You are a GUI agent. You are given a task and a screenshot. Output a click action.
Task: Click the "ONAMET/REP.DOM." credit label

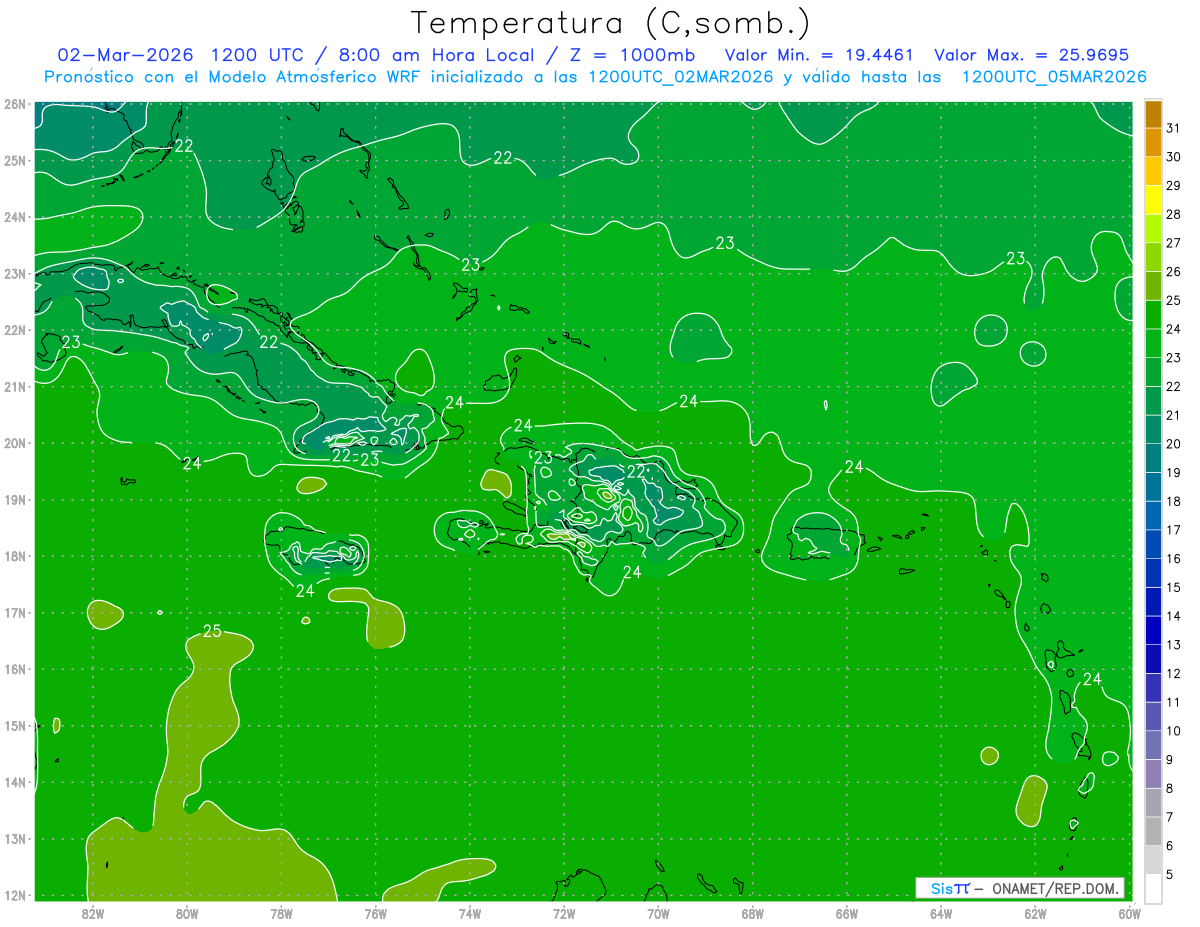1056,888
